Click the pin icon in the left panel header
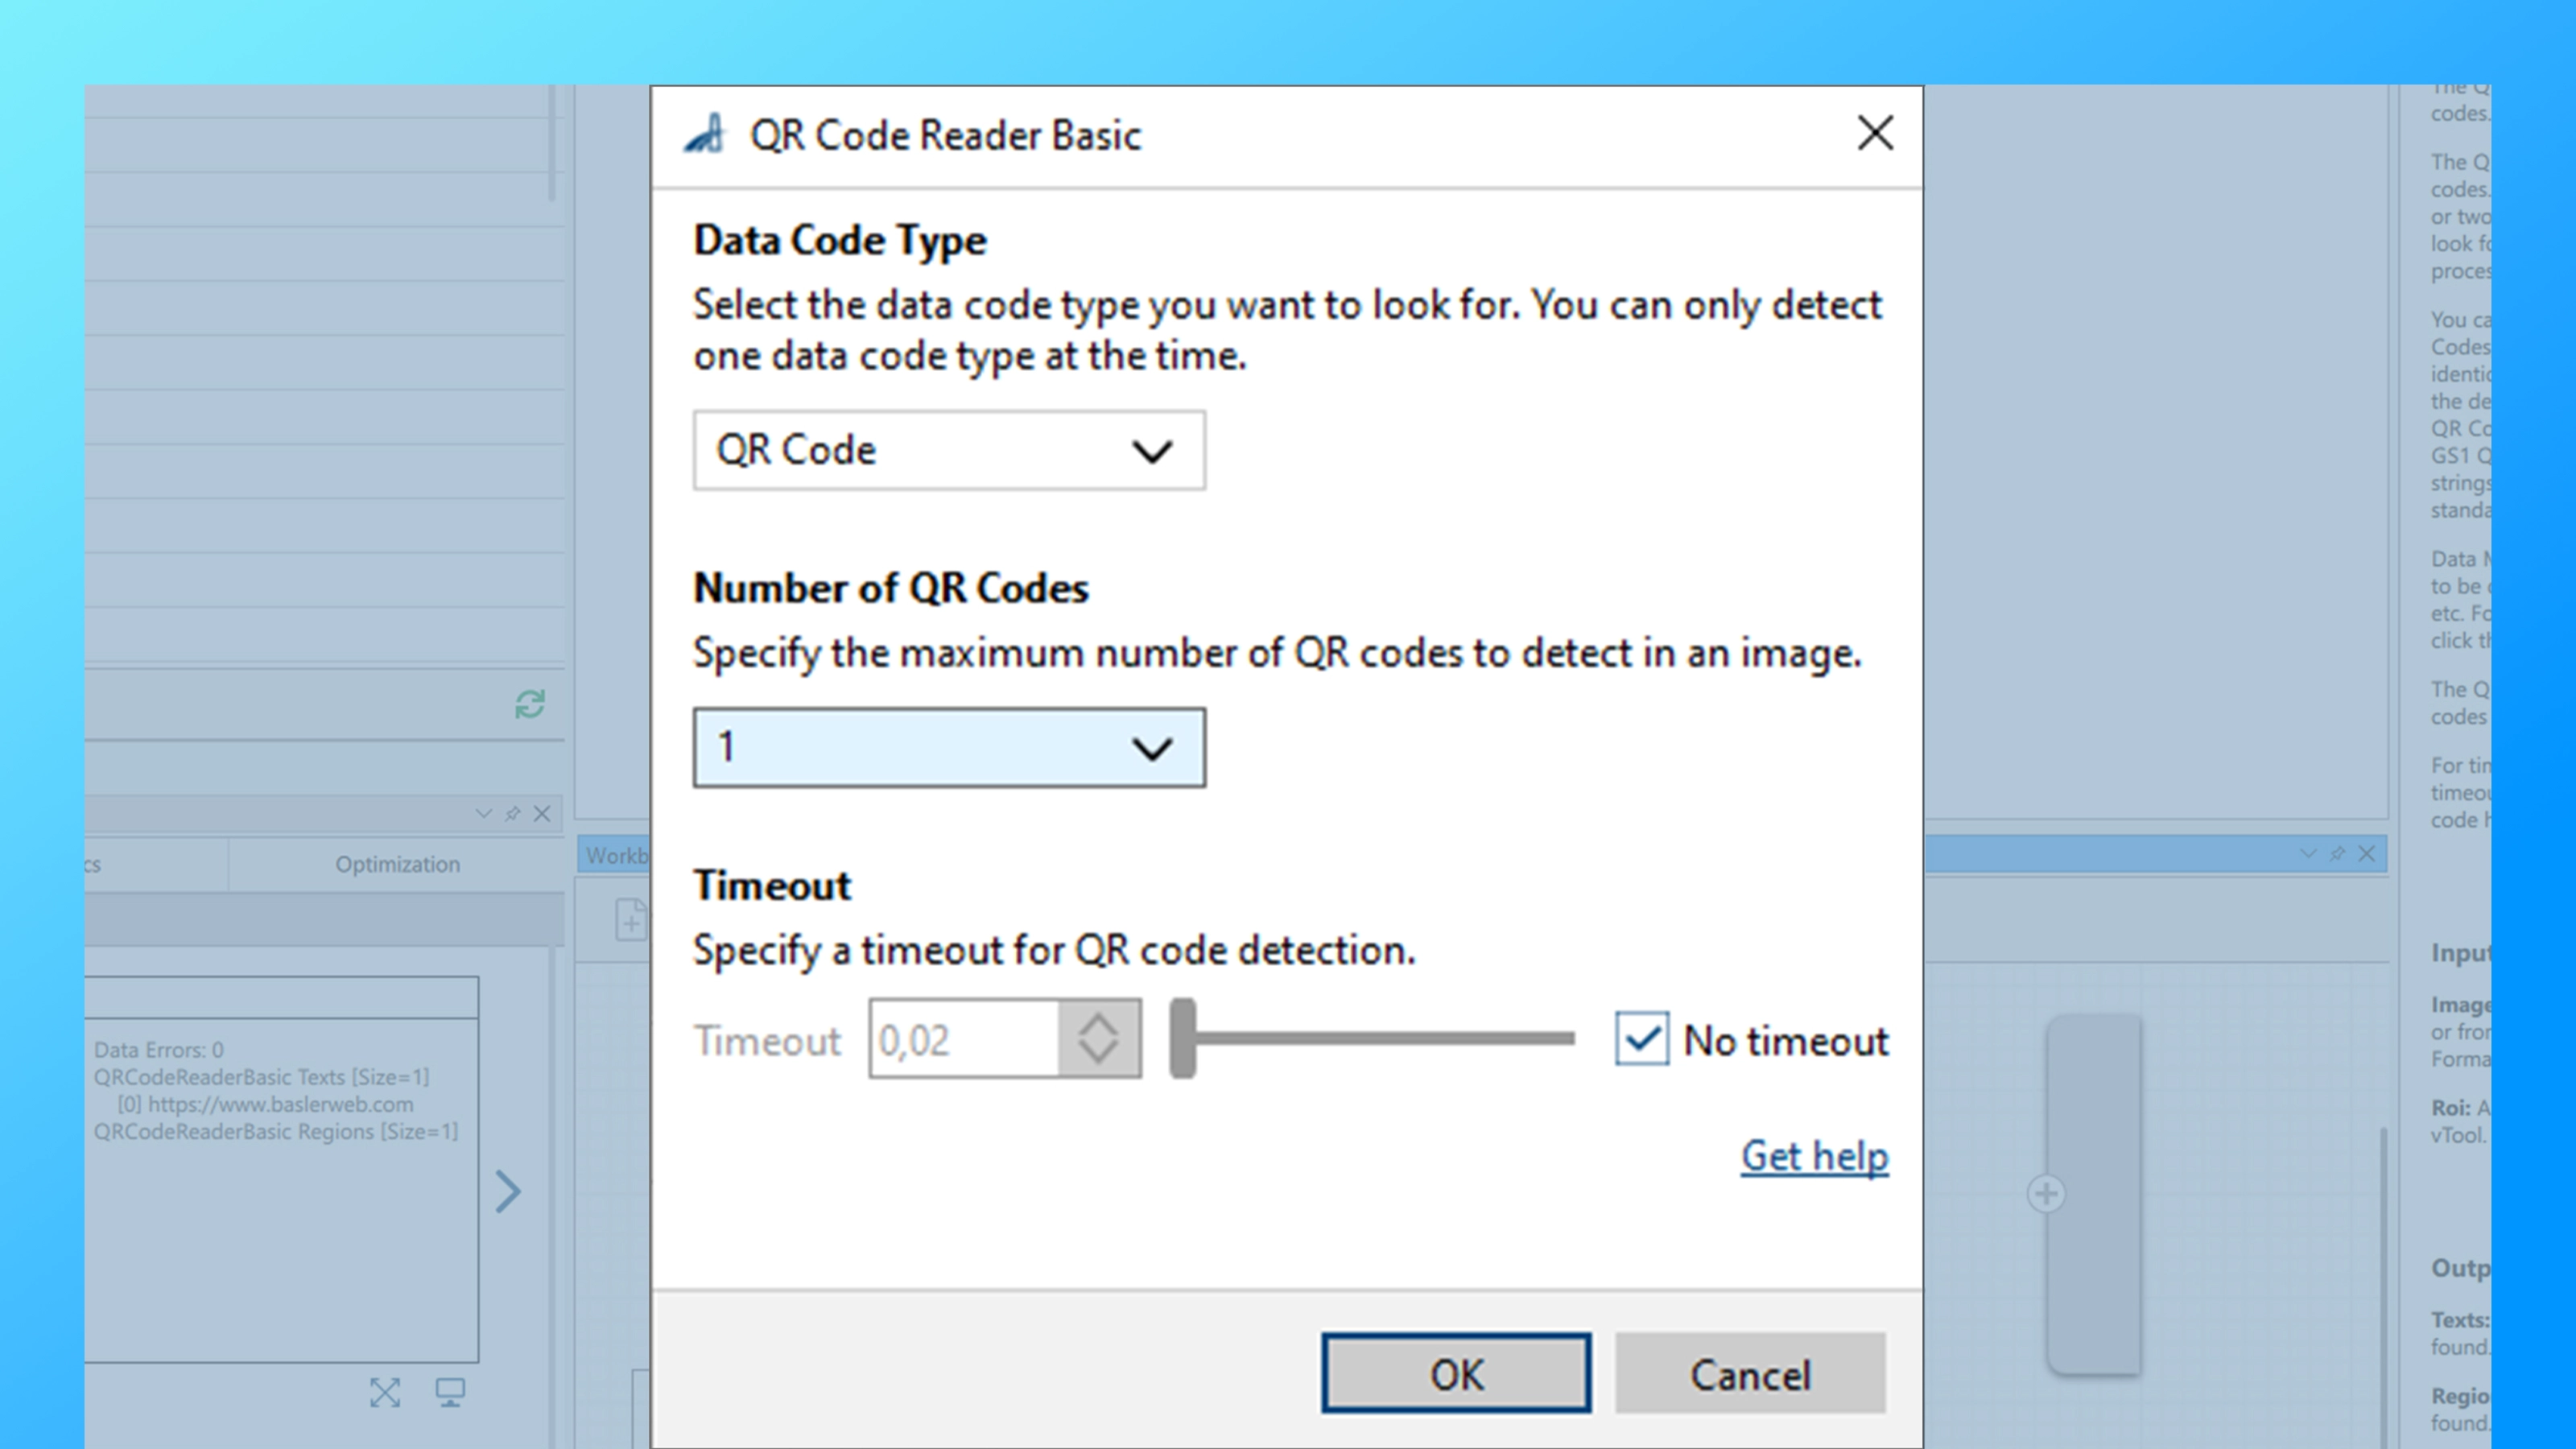This screenshot has width=2576, height=1449. 512,813
